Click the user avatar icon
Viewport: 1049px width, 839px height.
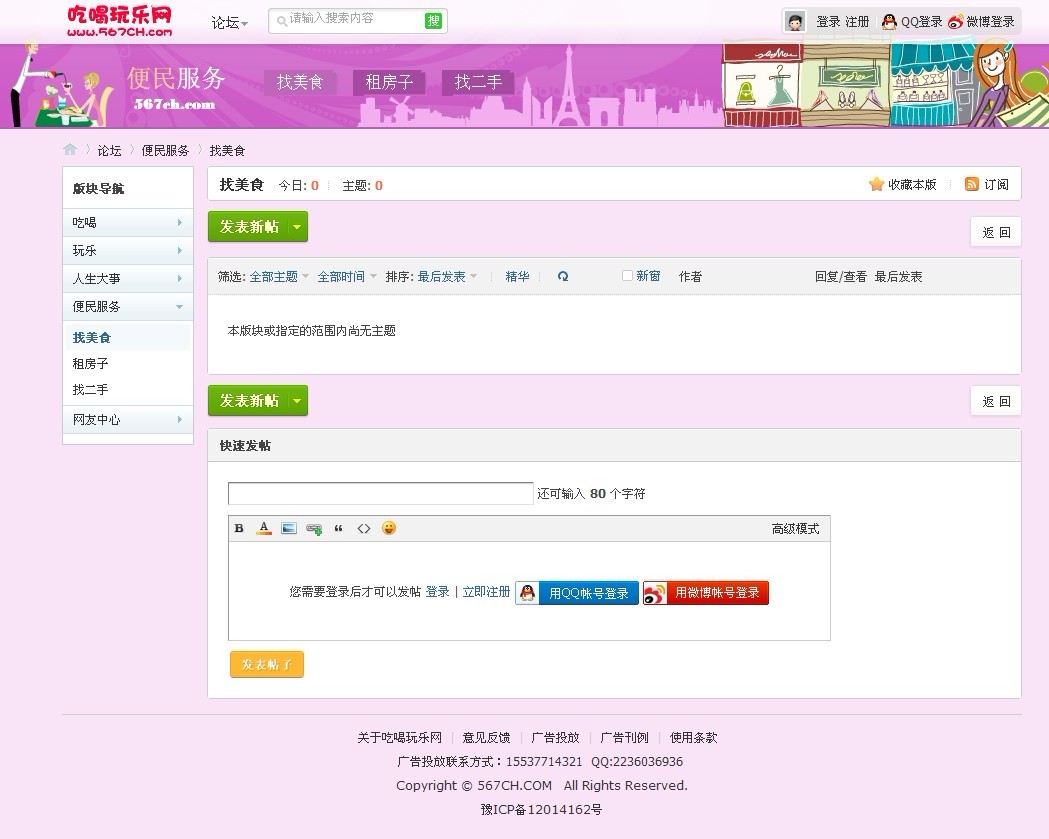pos(795,21)
